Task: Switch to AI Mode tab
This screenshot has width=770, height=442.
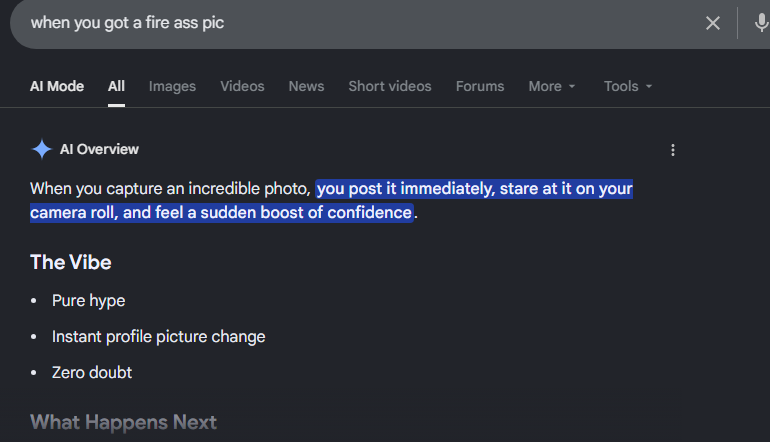Action: [57, 86]
